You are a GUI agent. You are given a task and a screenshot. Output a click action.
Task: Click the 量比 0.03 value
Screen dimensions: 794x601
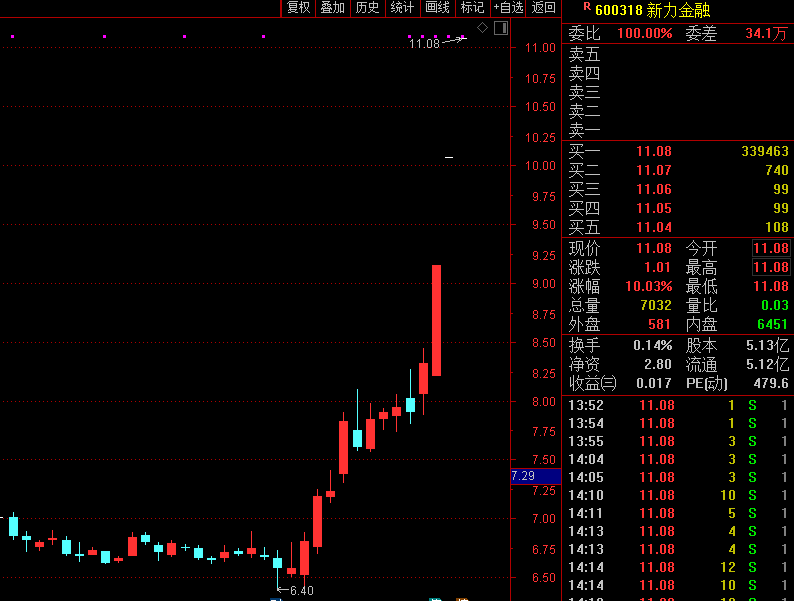tap(775, 305)
